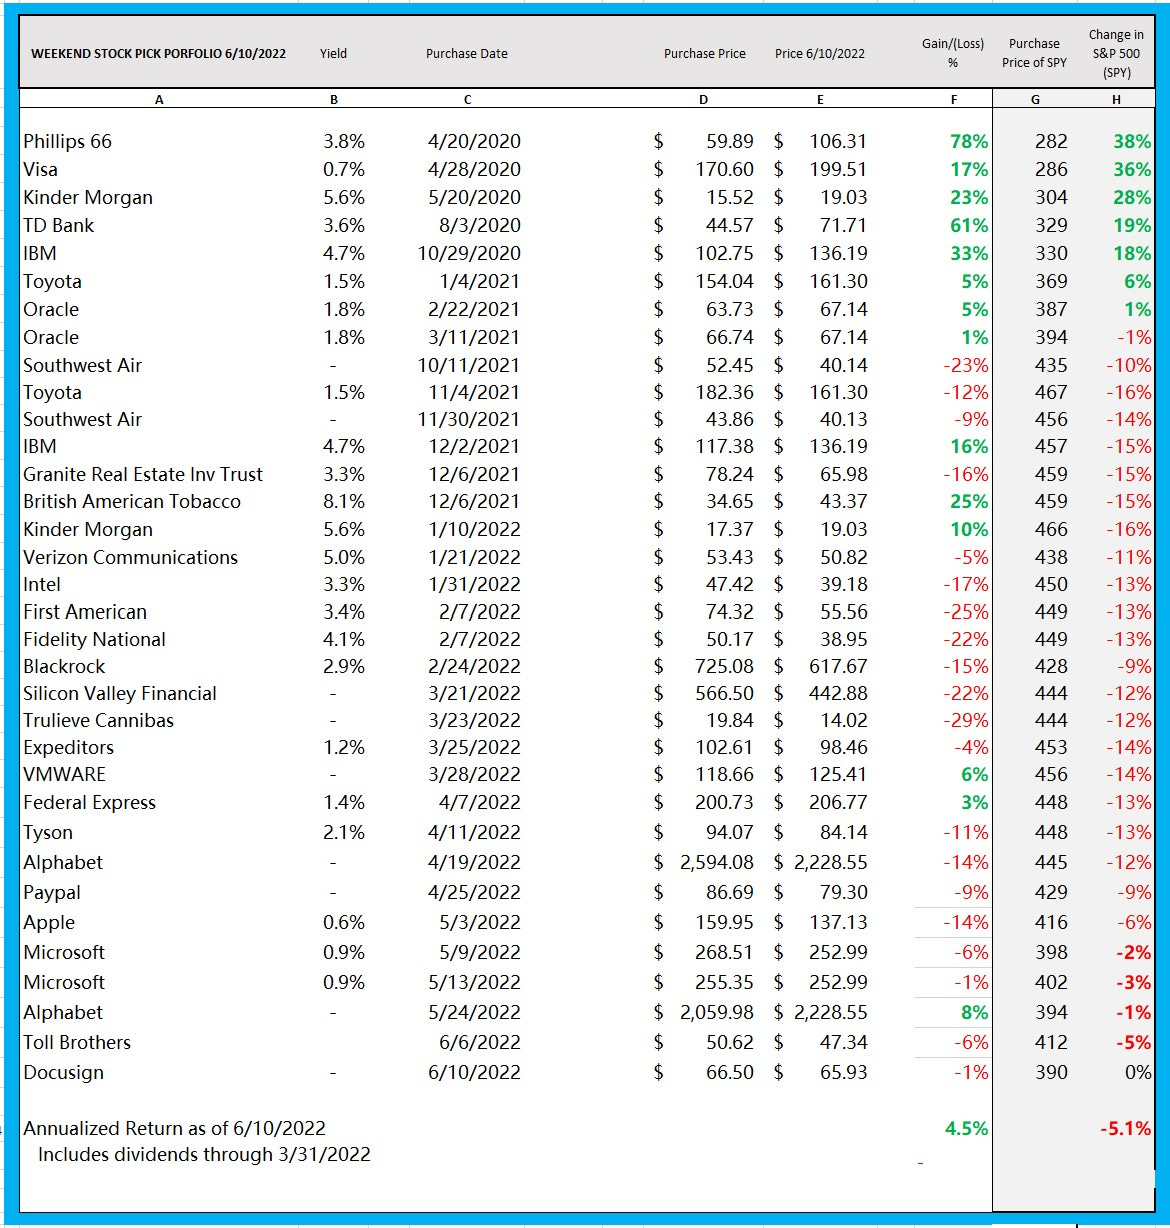The height and width of the screenshot is (1228, 1170).
Task: Select the -5.1% annualized S&P return
Action: [x=1125, y=1128]
